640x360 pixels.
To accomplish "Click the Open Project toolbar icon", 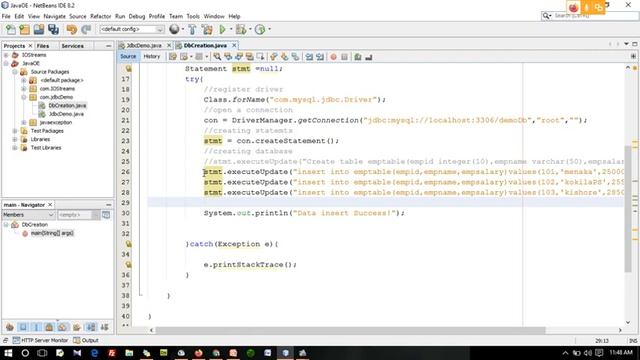I will pos(39,29).
